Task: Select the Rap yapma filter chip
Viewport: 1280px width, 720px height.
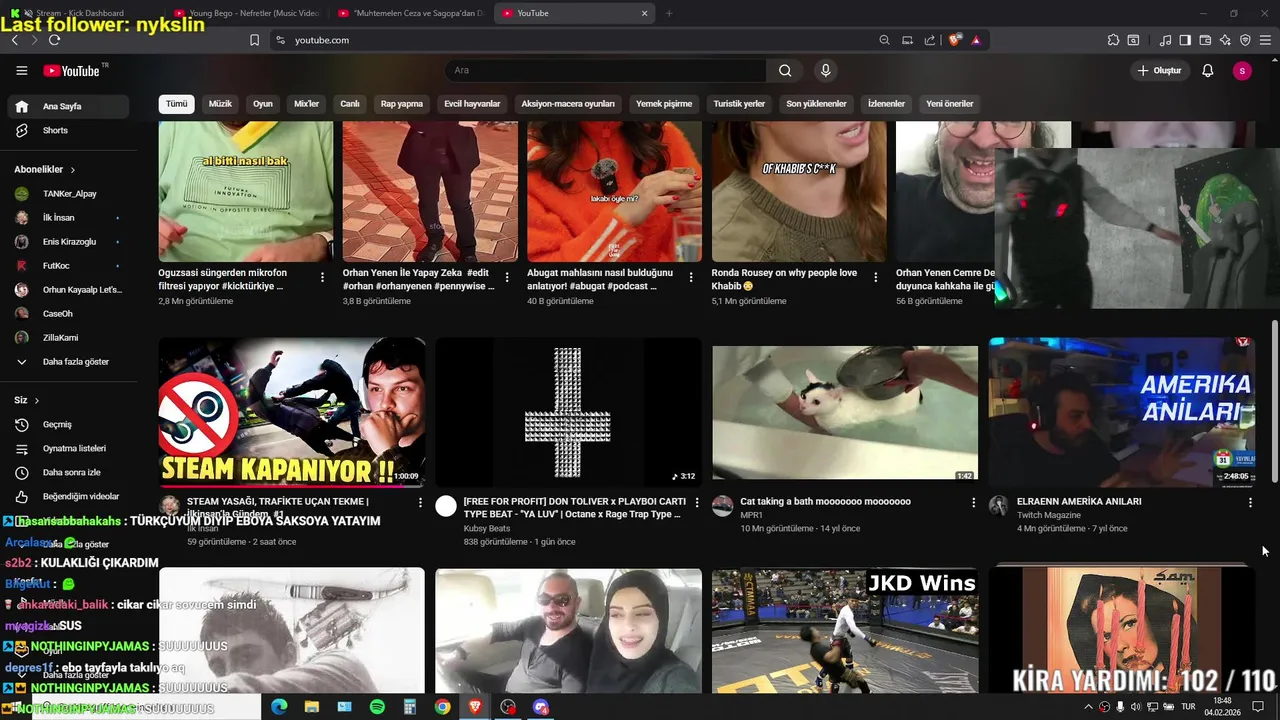Action: tap(401, 104)
